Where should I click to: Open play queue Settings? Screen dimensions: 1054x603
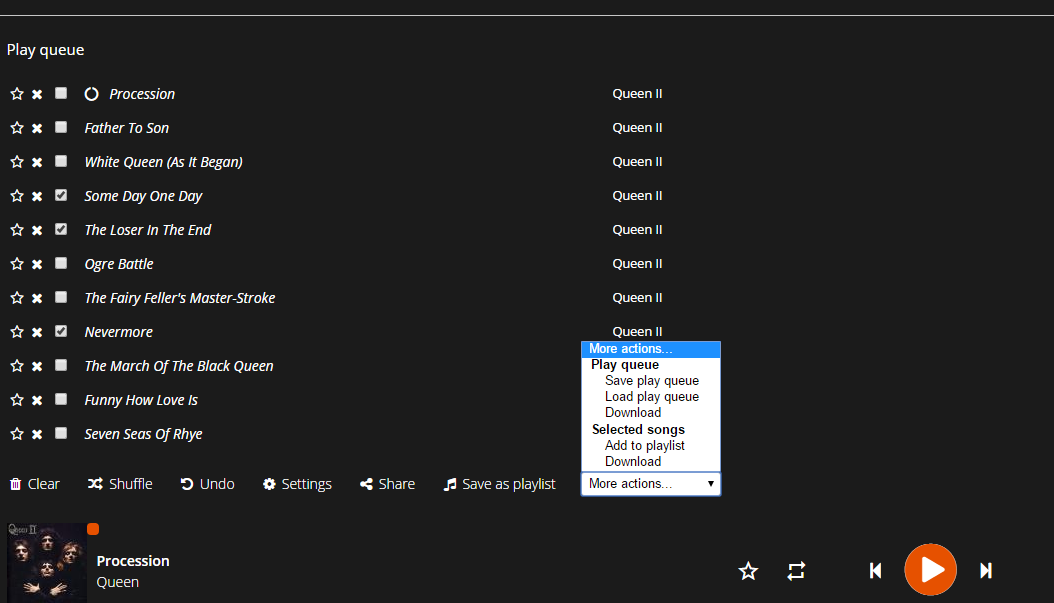pyautogui.click(x=297, y=484)
